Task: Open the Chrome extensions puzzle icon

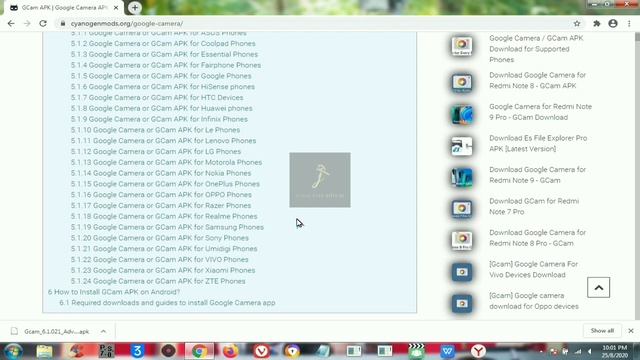Action: [597, 24]
